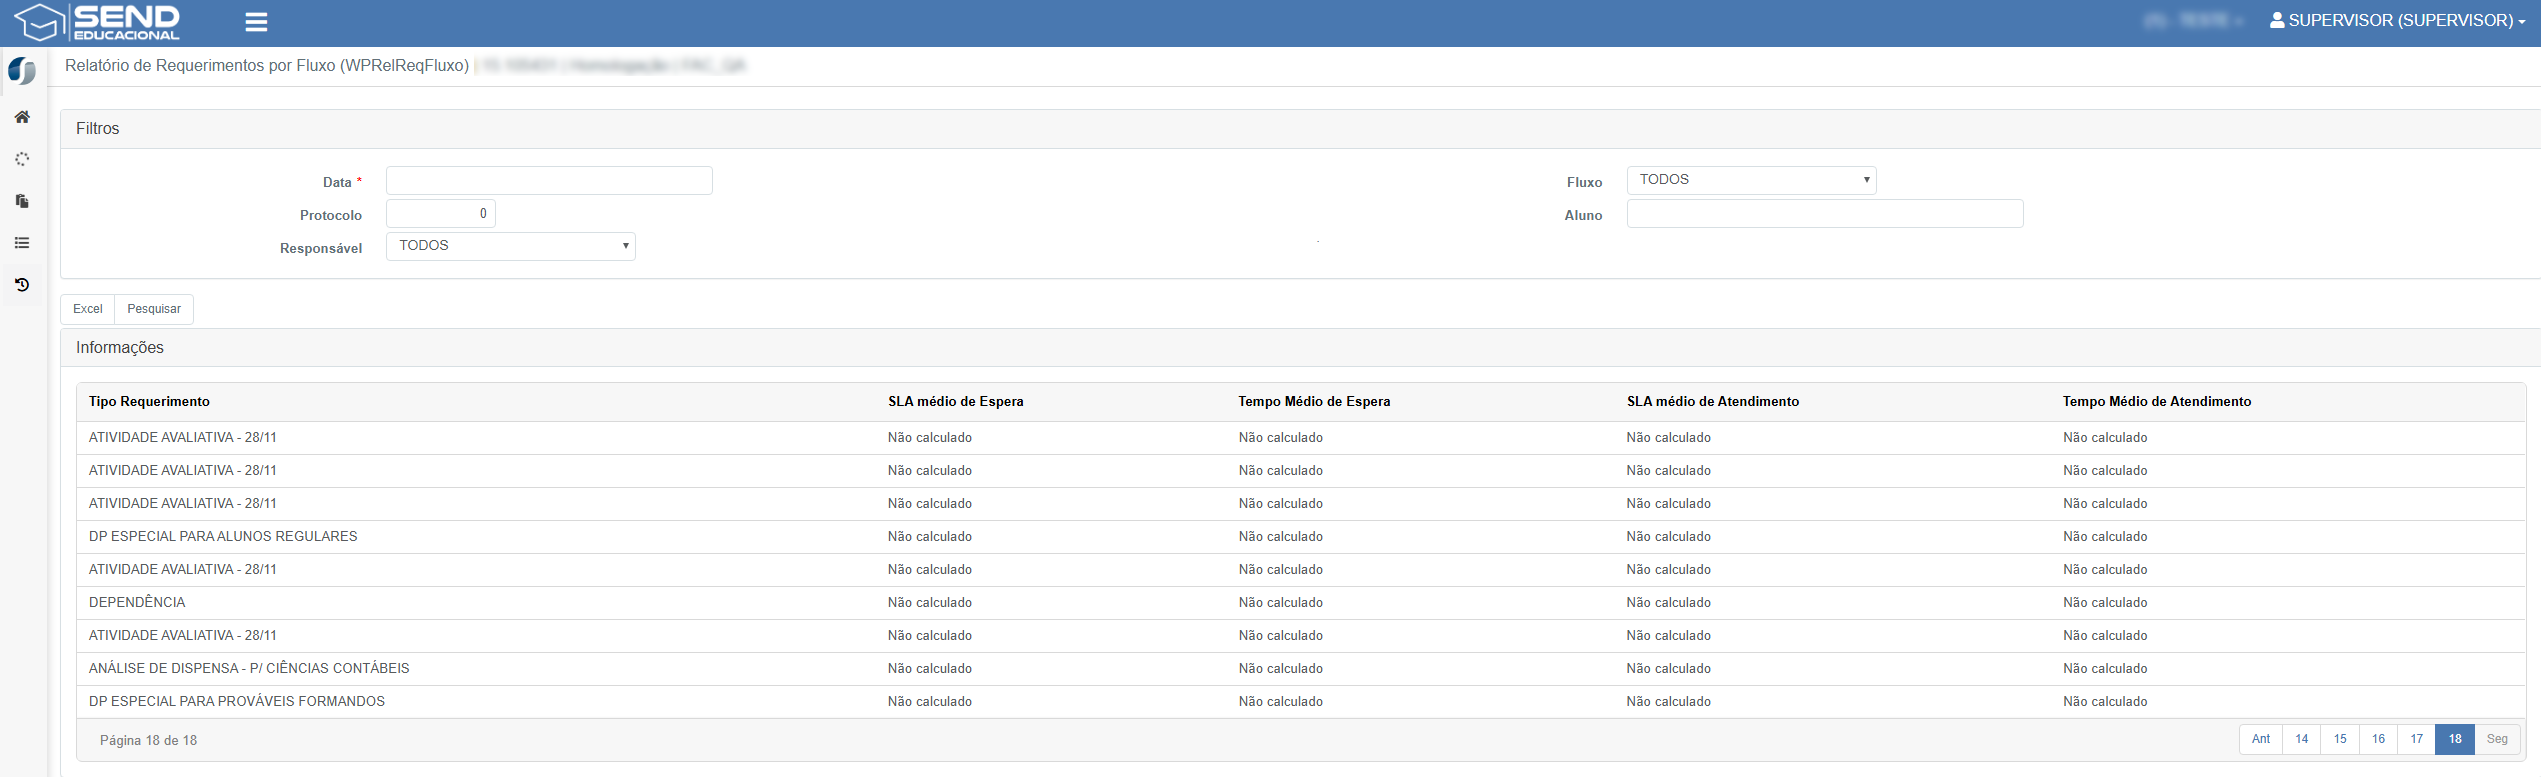Click Tempo Médio de Atendimento value for DP ESPECIAL PARA PROVÁVEIS FORMANDOS

[2105, 701]
